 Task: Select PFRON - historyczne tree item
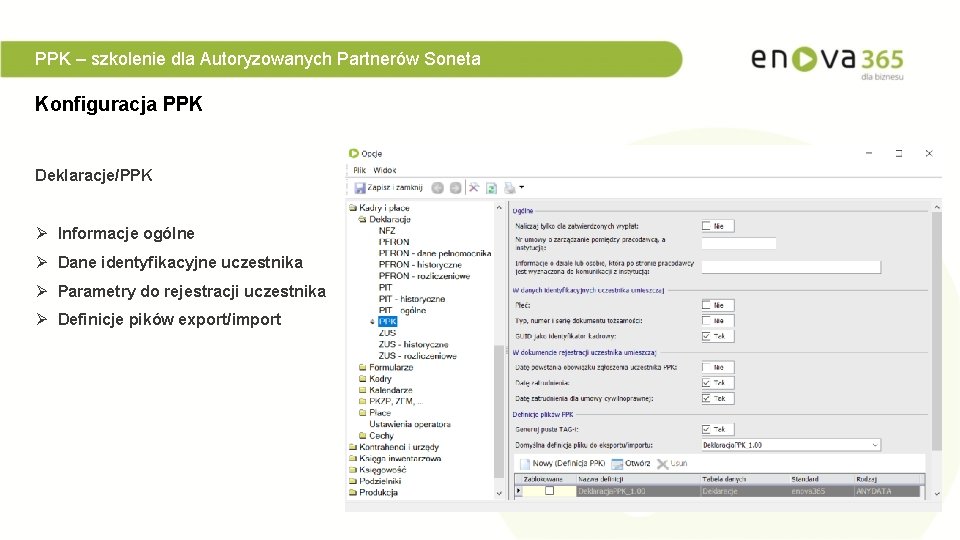coord(420,264)
